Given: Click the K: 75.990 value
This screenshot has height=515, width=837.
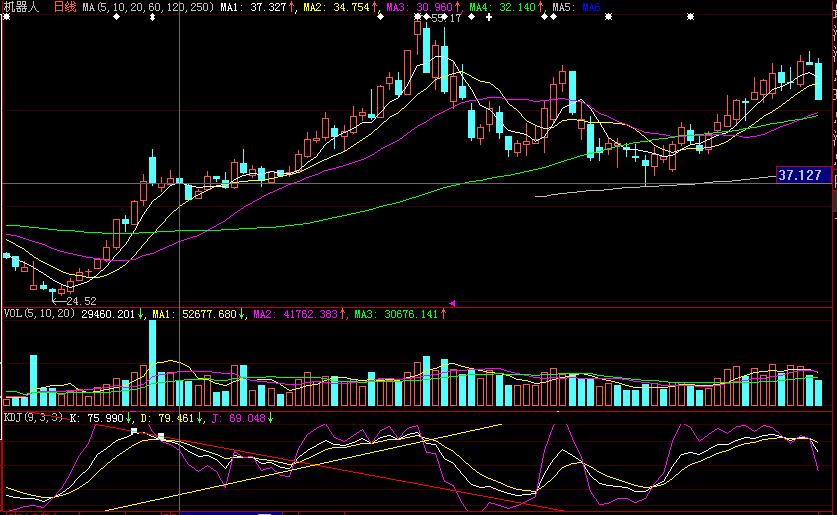Looking at the screenshot, I should [x=97, y=418].
